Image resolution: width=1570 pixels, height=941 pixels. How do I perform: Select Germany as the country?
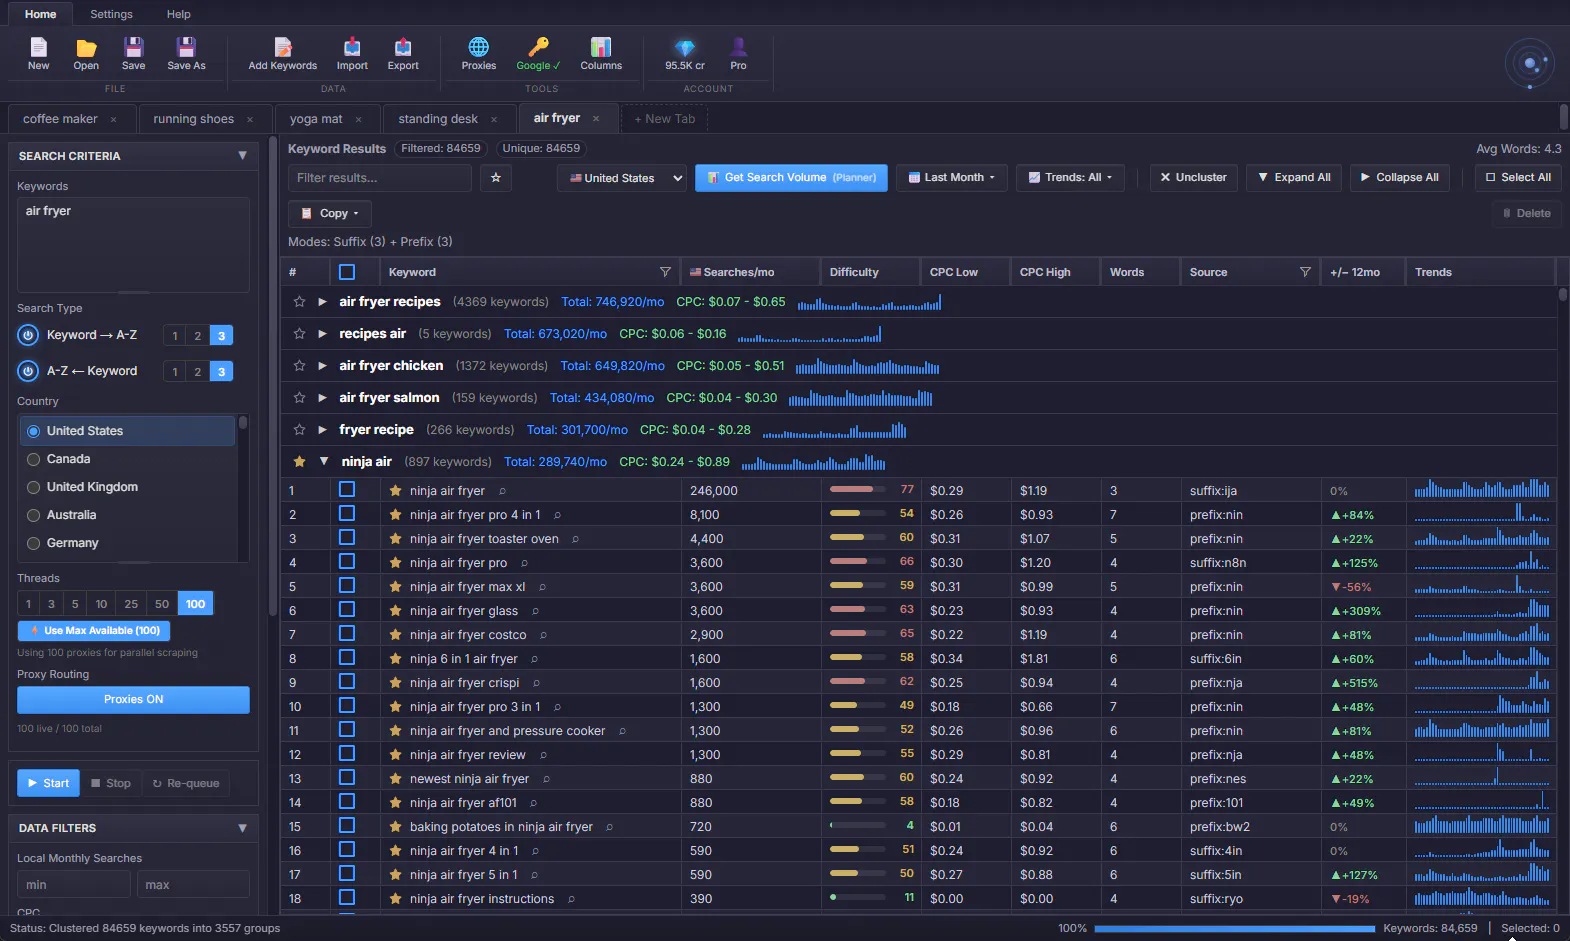[x=128, y=543]
